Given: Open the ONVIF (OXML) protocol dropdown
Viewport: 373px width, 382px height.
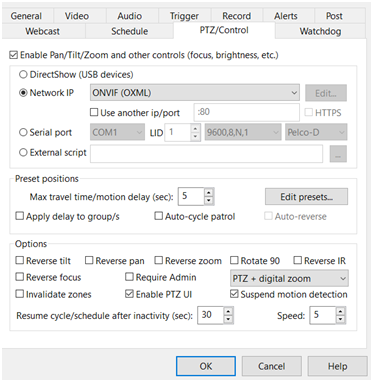Looking at the screenshot, I should (x=195, y=93).
